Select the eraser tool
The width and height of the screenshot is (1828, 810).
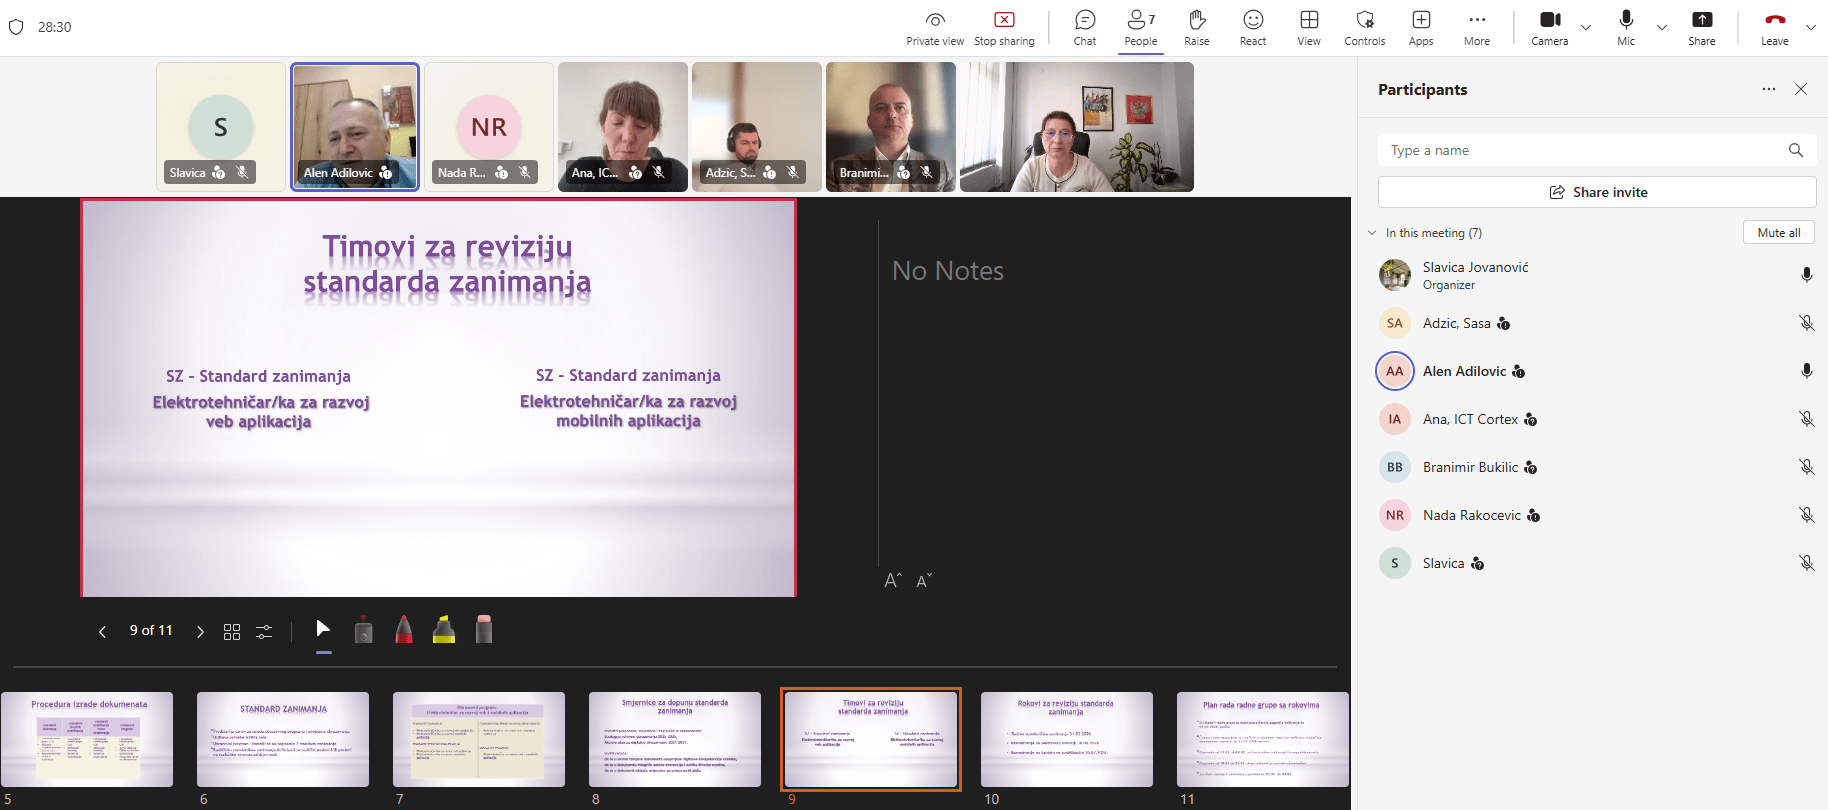click(484, 630)
